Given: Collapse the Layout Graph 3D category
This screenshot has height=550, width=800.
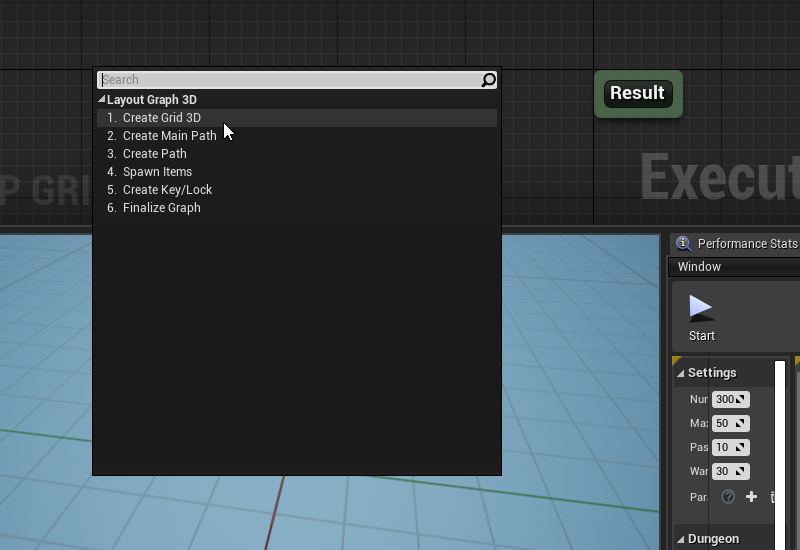Looking at the screenshot, I should pyautogui.click(x=102, y=100).
